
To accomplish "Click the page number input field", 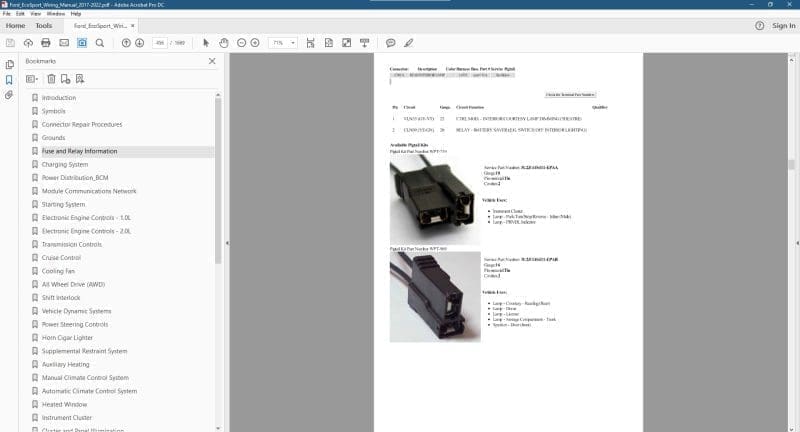I will coord(158,43).
